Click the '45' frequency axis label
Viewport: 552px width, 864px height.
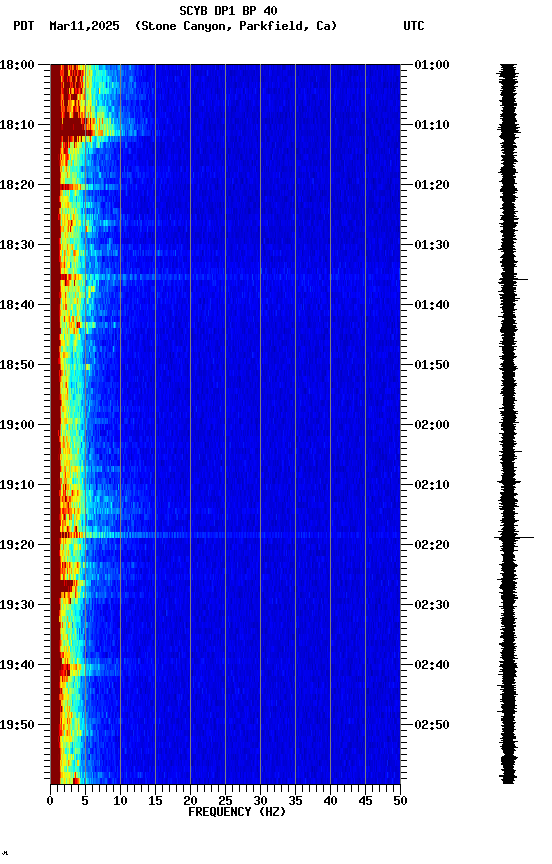(x=365, y=801)
